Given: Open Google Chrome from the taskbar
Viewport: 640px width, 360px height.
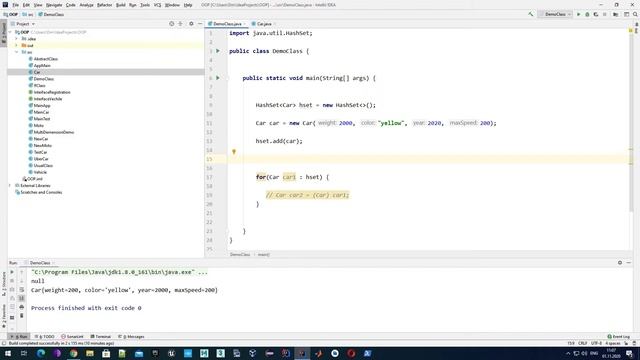Looking at the screenshot, I should tap(73, 353).
